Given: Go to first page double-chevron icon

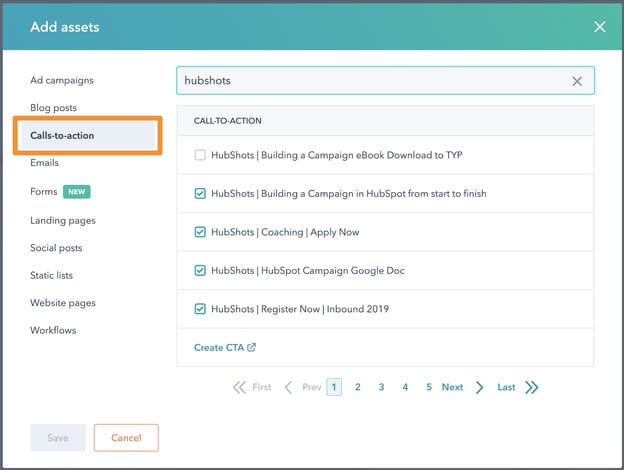Looking at the screenshot, I should pyautogui.click(x=239, y=387).
